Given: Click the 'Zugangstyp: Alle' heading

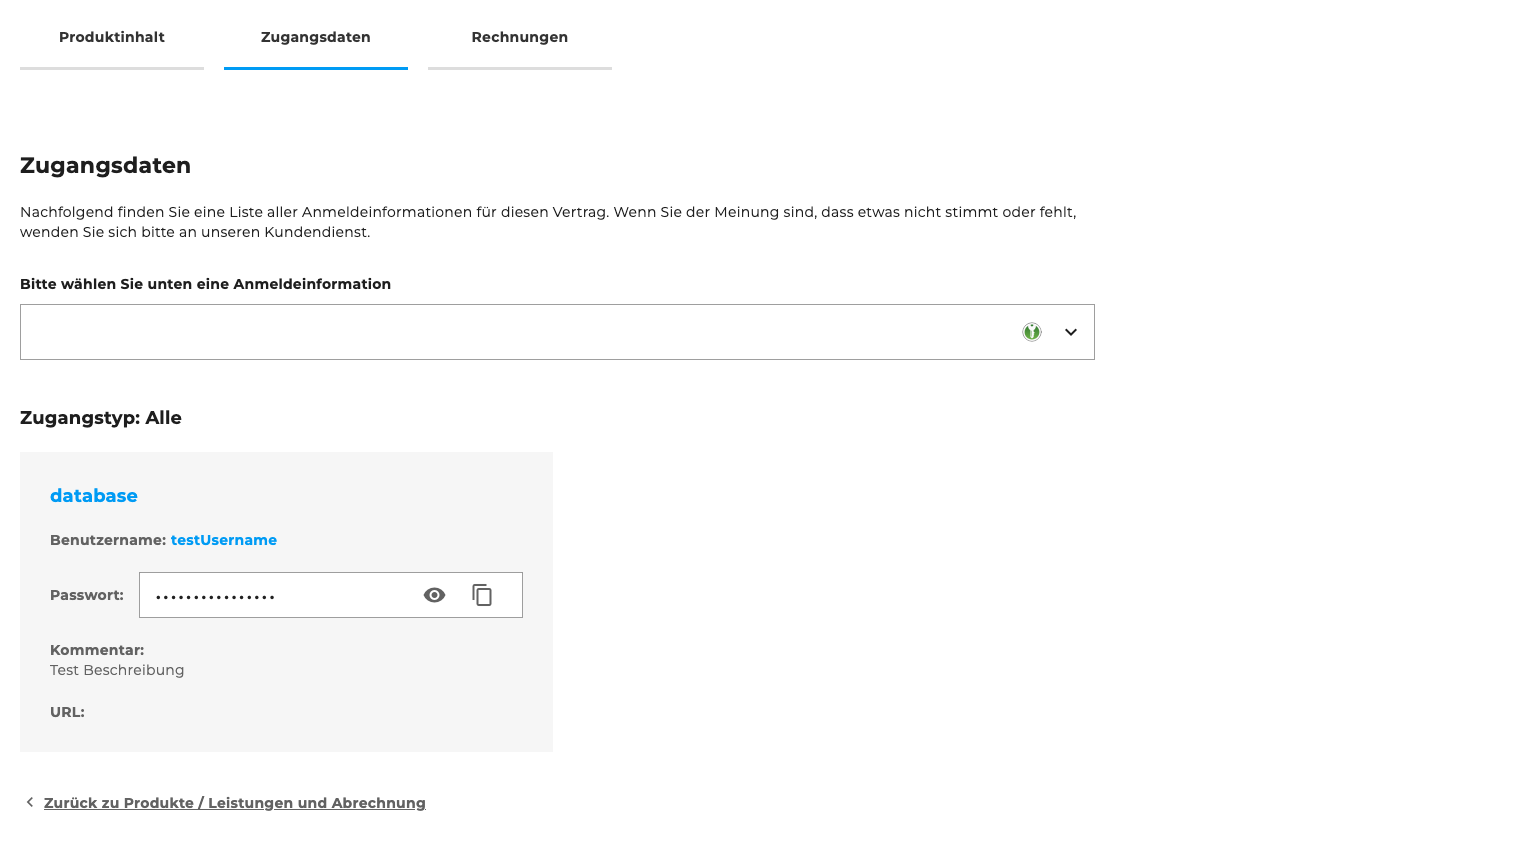Looking at the screenshot, I should click(101, 418).
